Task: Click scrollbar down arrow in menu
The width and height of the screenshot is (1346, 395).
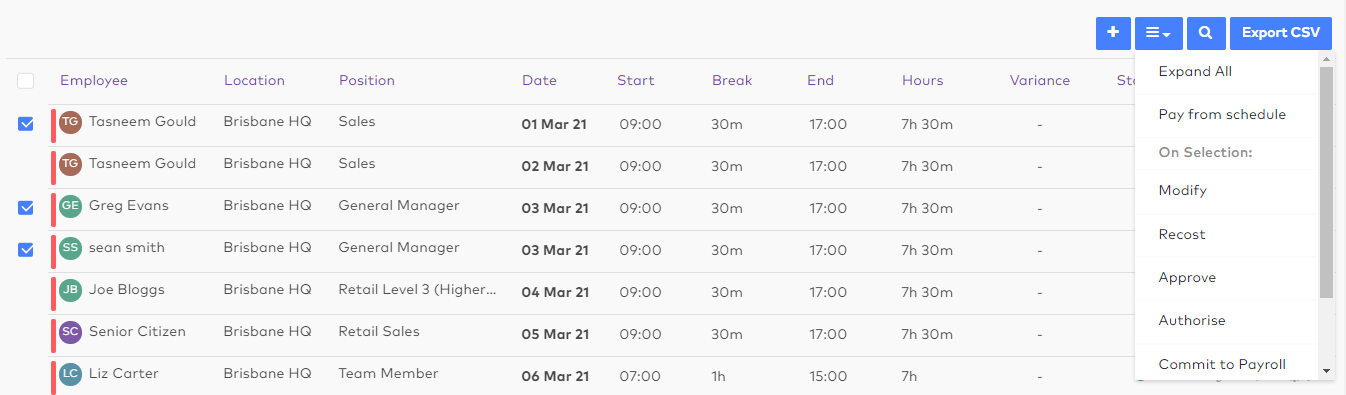Action: click(1326, 371)
